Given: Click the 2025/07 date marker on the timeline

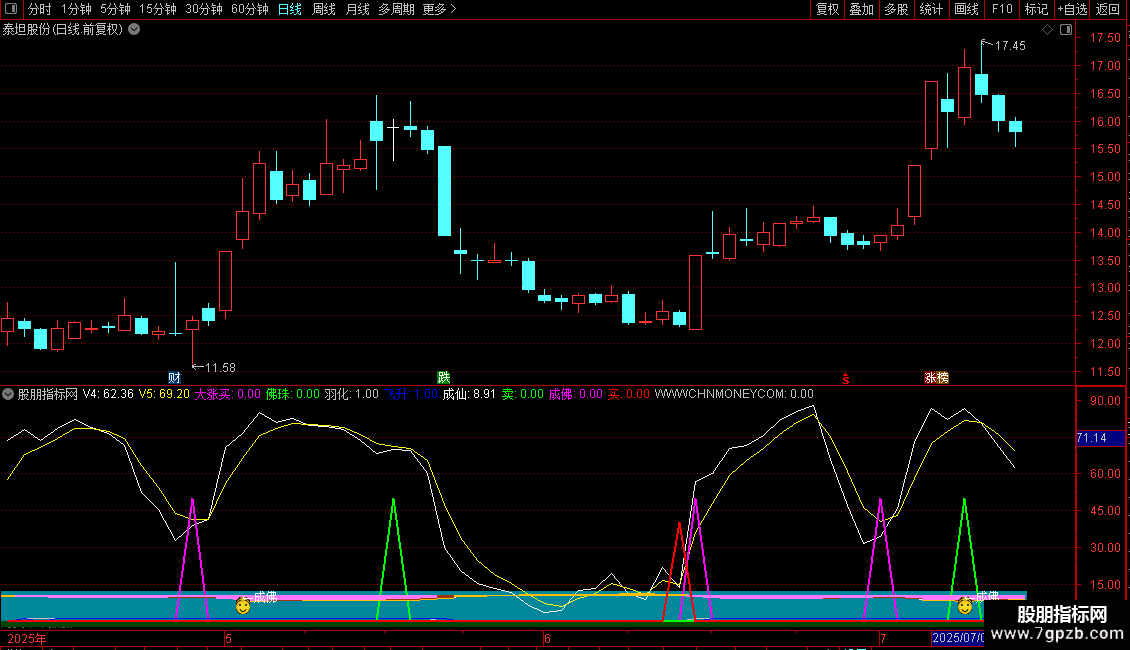Looking at the screenshot, I should 957,637.
